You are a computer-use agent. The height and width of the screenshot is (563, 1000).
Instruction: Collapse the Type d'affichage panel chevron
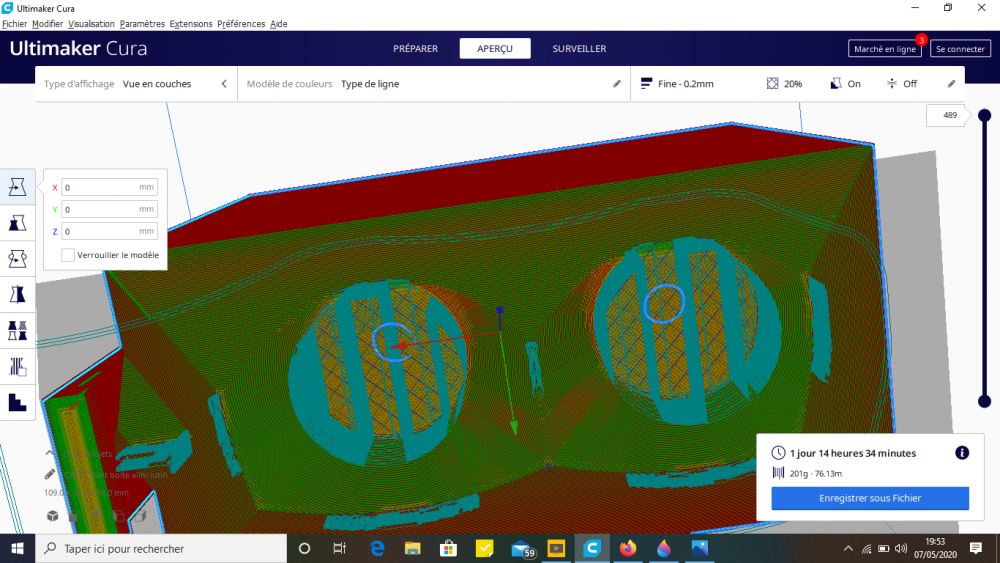(224, 84)
